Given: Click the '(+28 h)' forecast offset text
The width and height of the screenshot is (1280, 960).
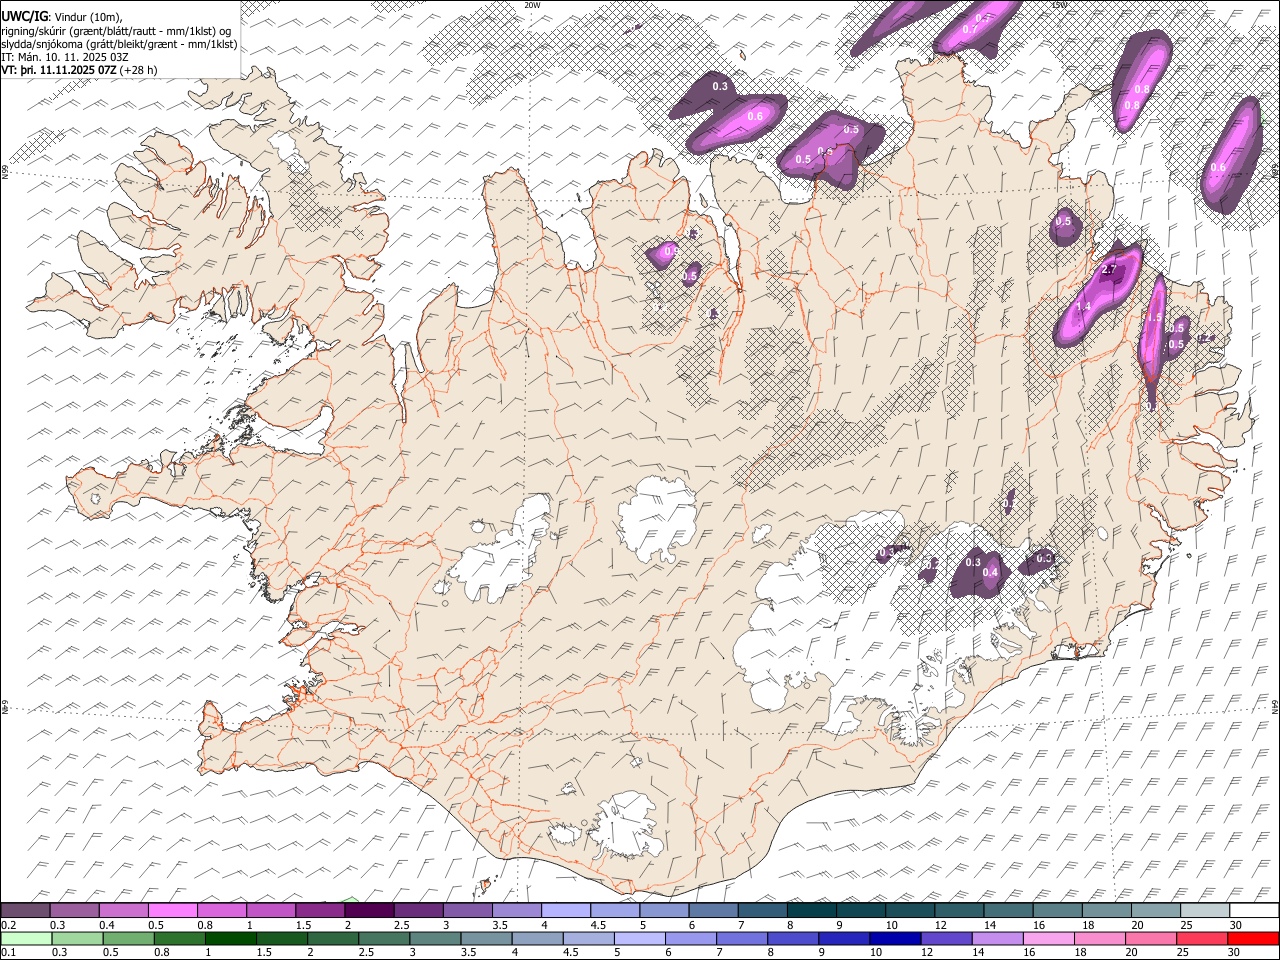Looking at the screenshot, I should 138,71.
